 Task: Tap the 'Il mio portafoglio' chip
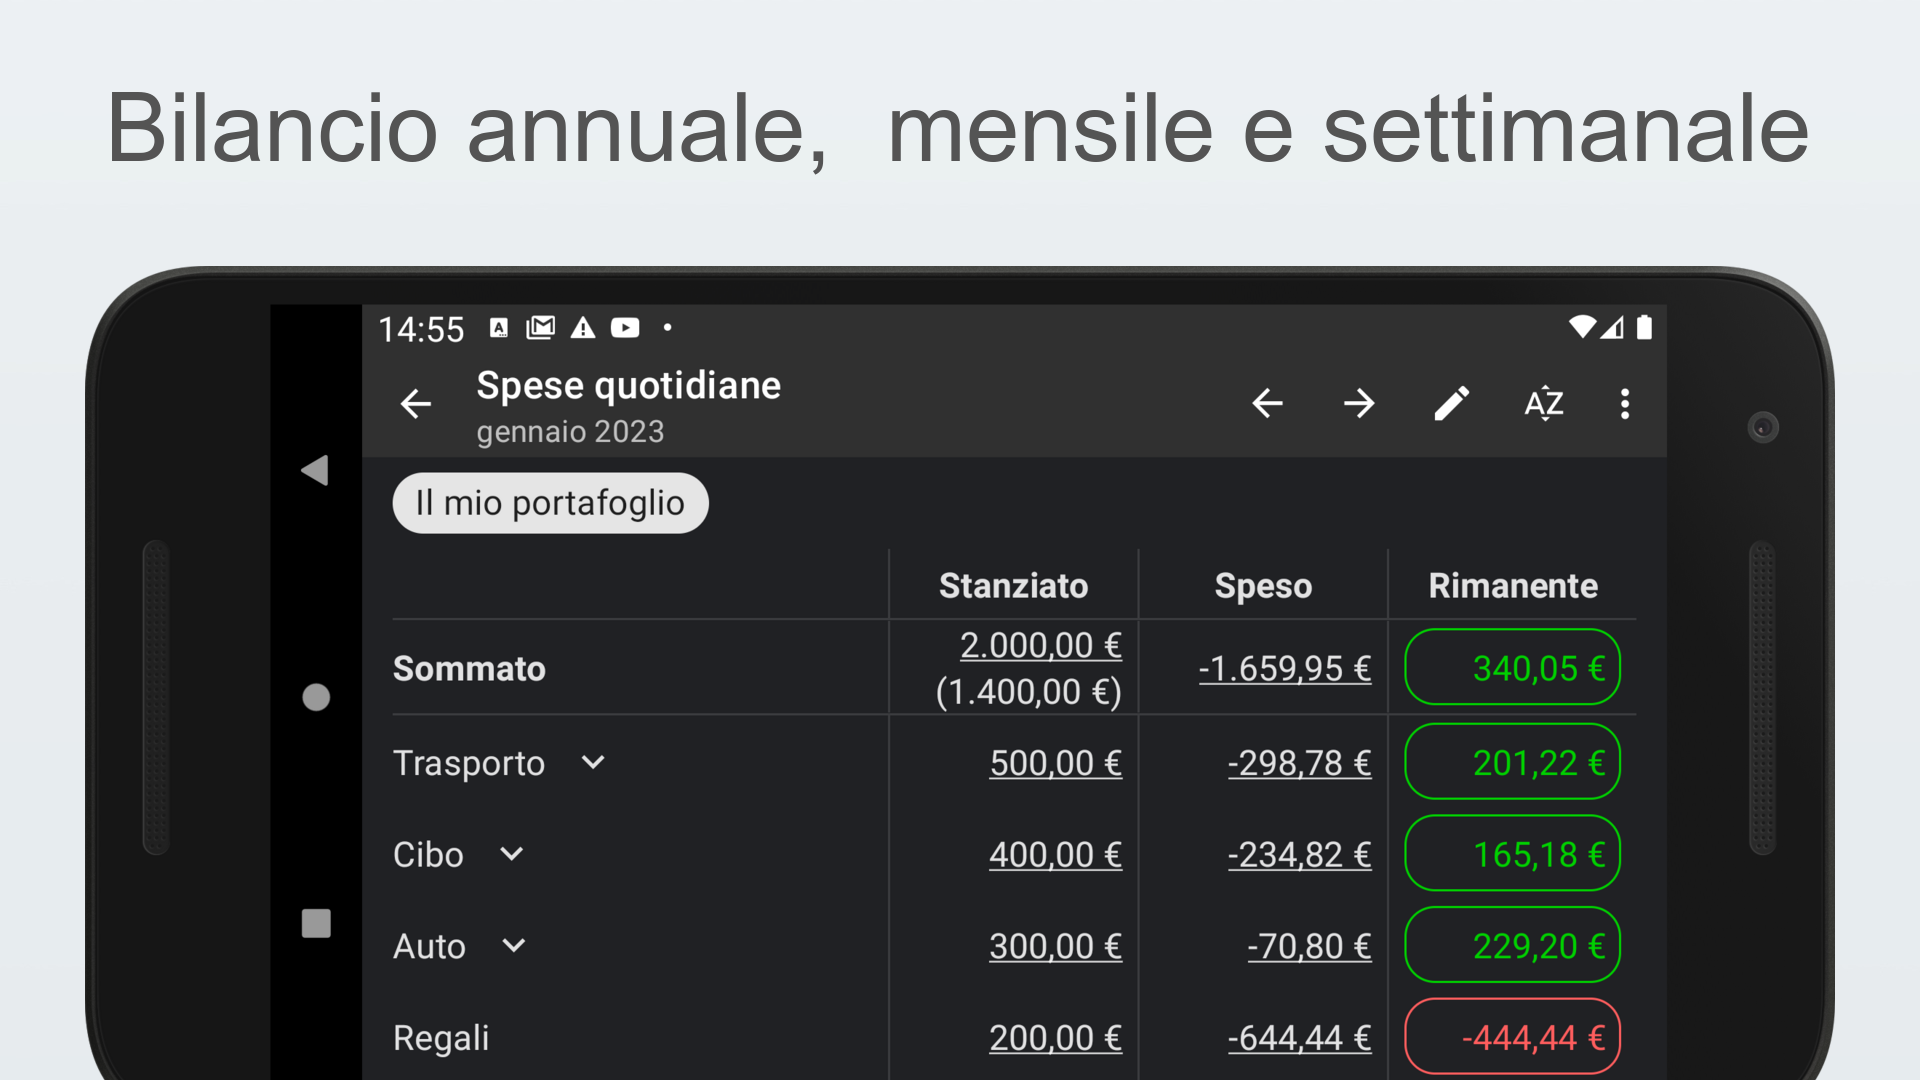point(550,503)
